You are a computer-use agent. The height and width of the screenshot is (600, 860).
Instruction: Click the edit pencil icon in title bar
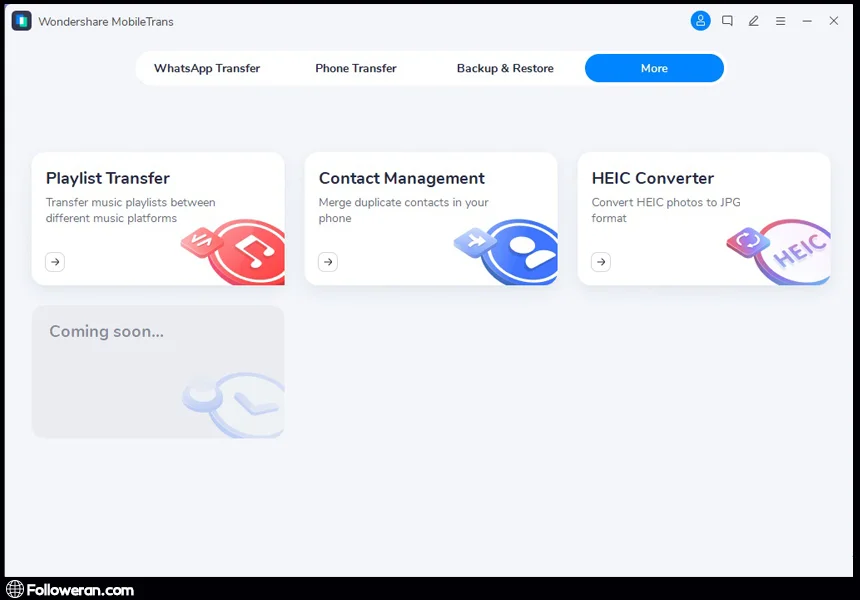pos(754,21)
